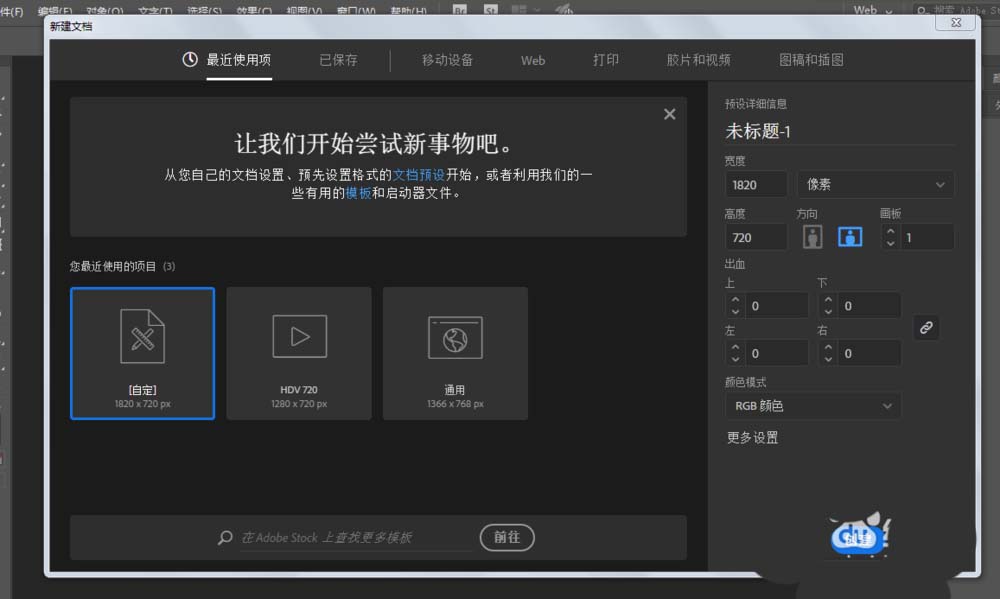1000x599 pixels.
Task: Increase the 右 right bleed value
Action: point(828,348)
